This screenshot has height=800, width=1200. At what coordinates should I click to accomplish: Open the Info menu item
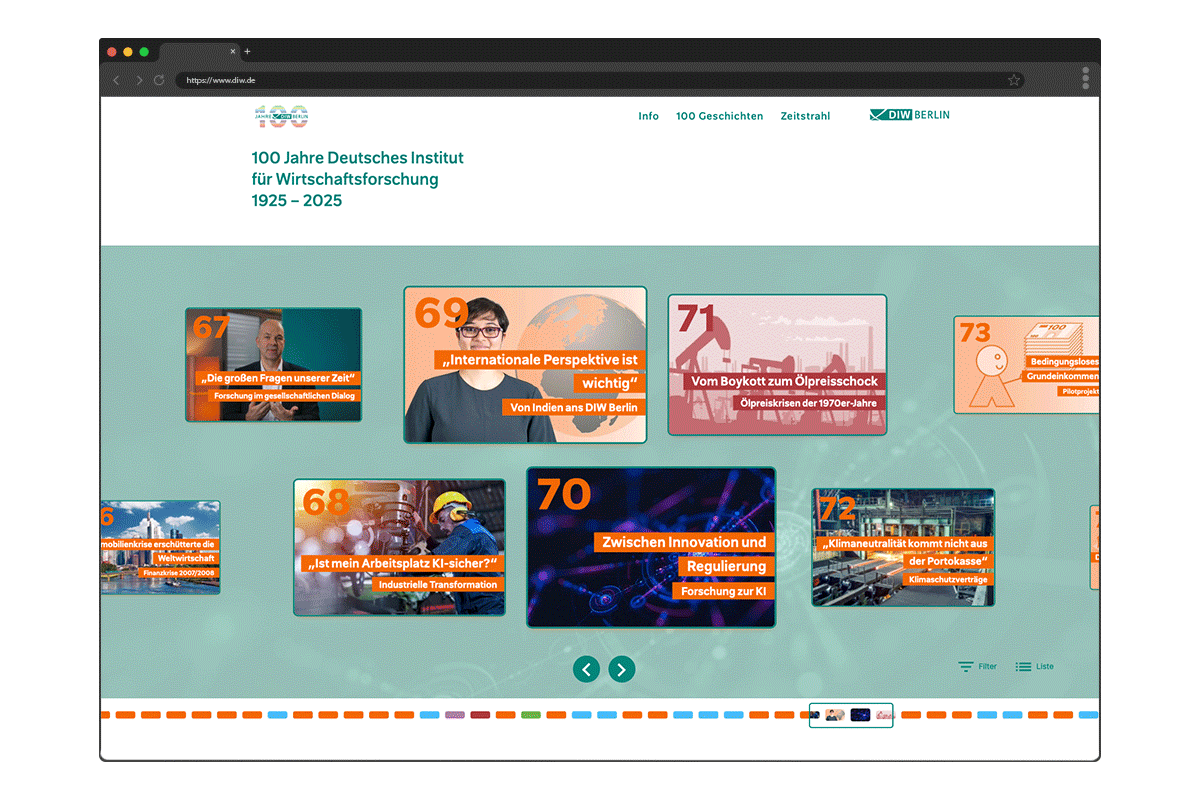(x=648, y=116)
